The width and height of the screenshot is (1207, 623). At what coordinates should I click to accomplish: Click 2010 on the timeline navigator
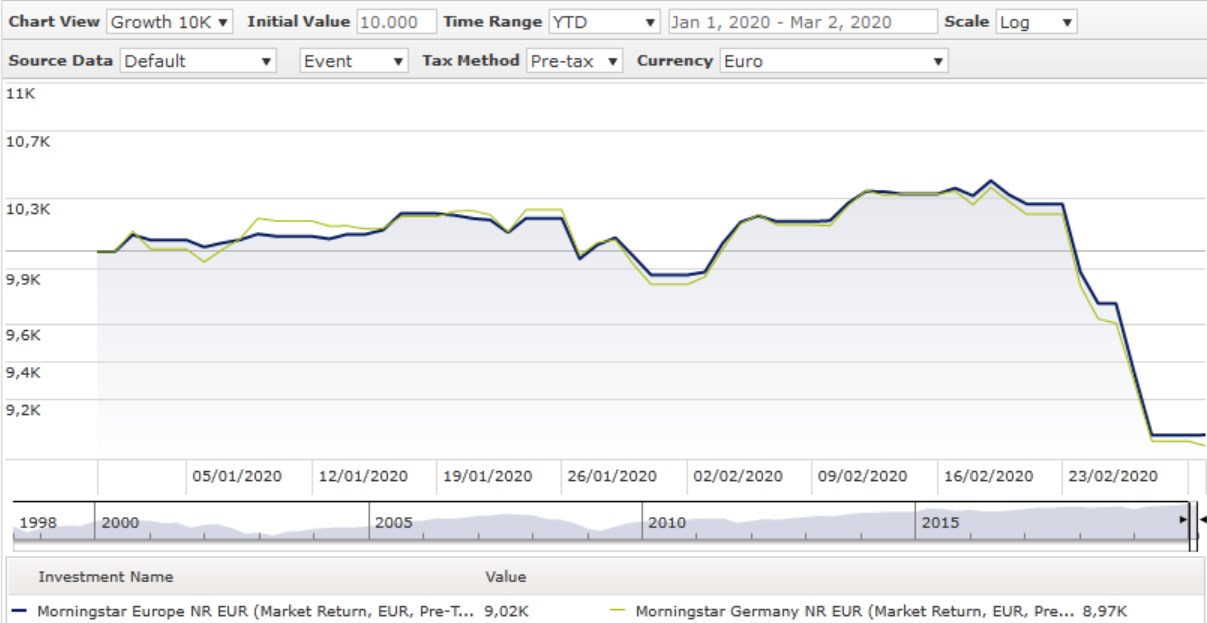666,522
